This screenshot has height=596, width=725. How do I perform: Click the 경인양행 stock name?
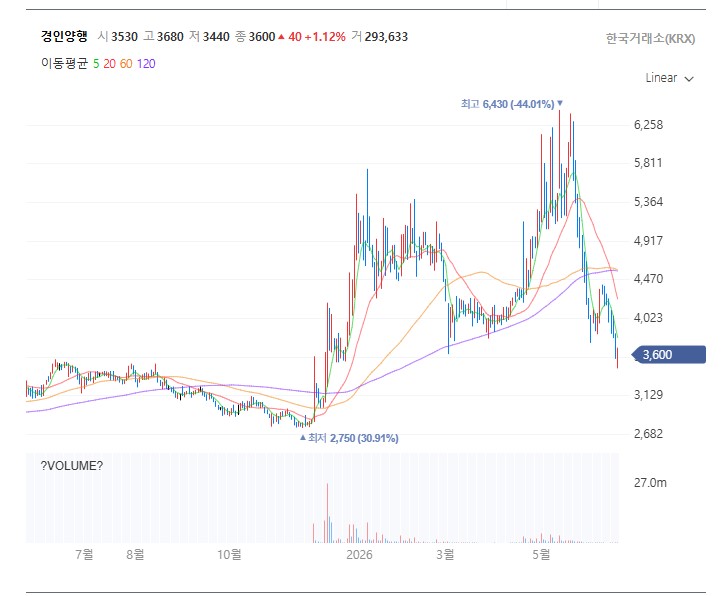[x=64, y=37]
